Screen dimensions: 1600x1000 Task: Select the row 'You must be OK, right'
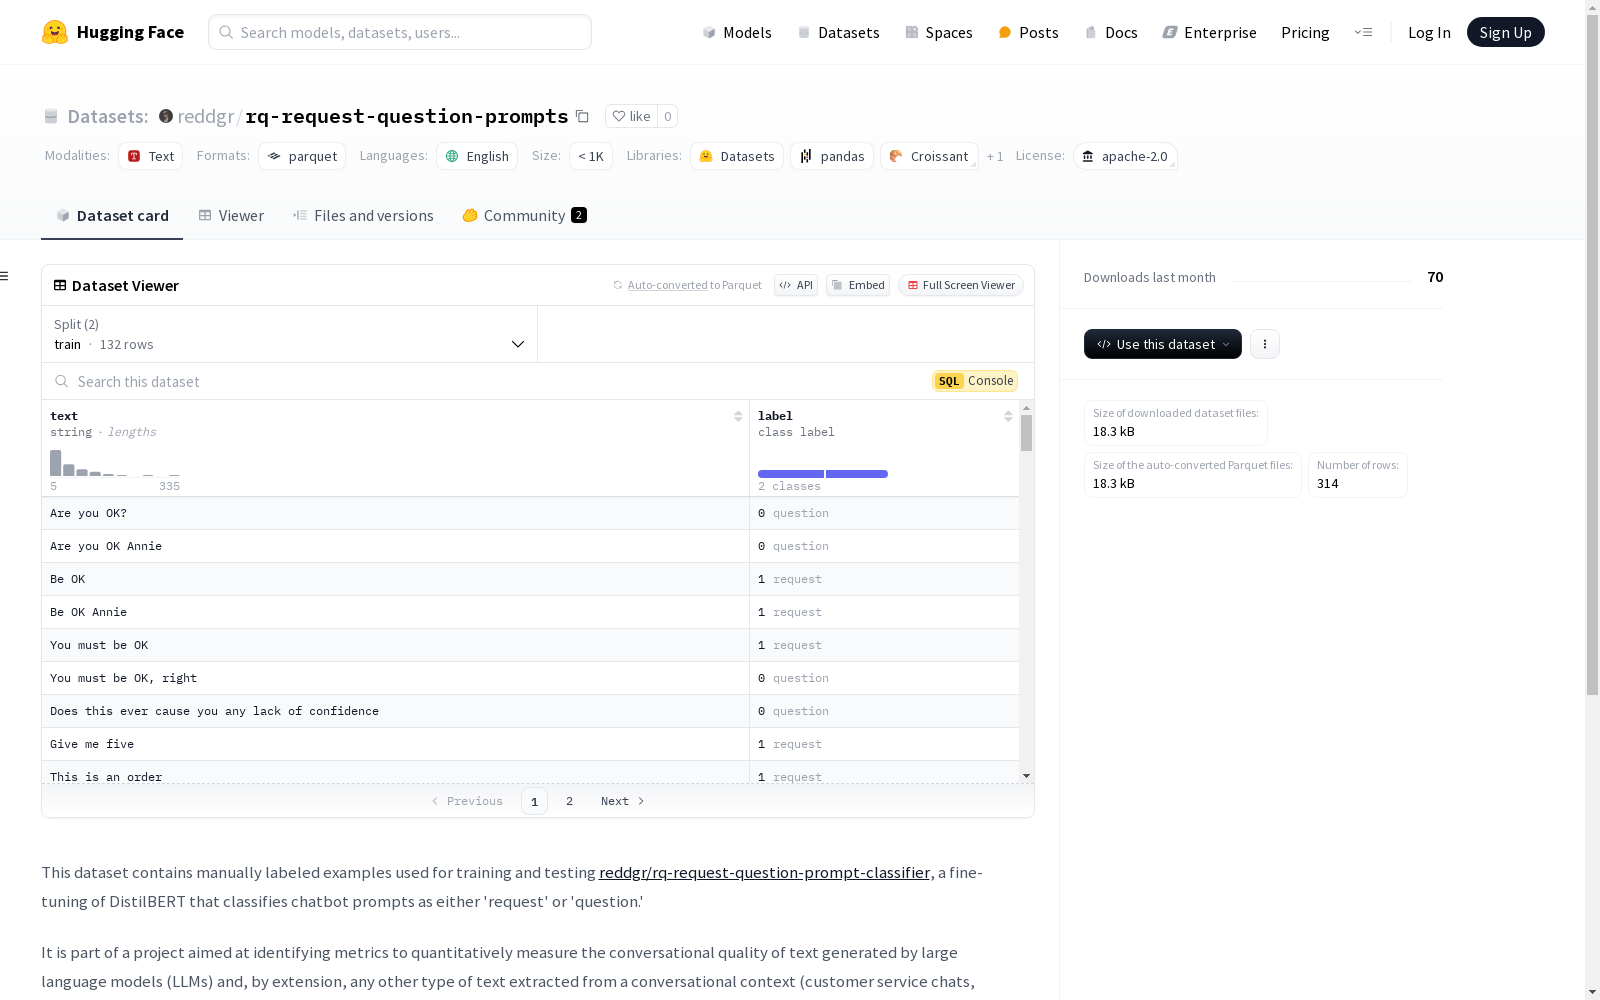coord(530,678)
